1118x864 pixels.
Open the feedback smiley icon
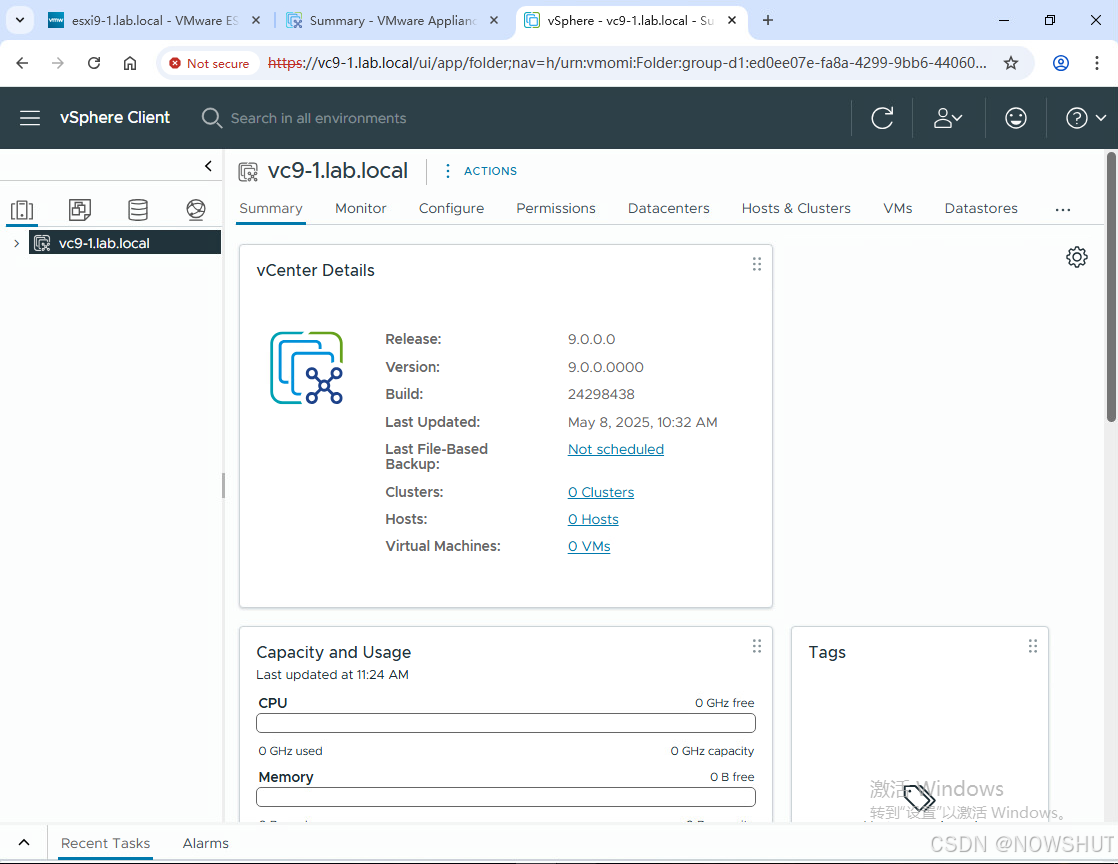click(x=1015, y=118)
